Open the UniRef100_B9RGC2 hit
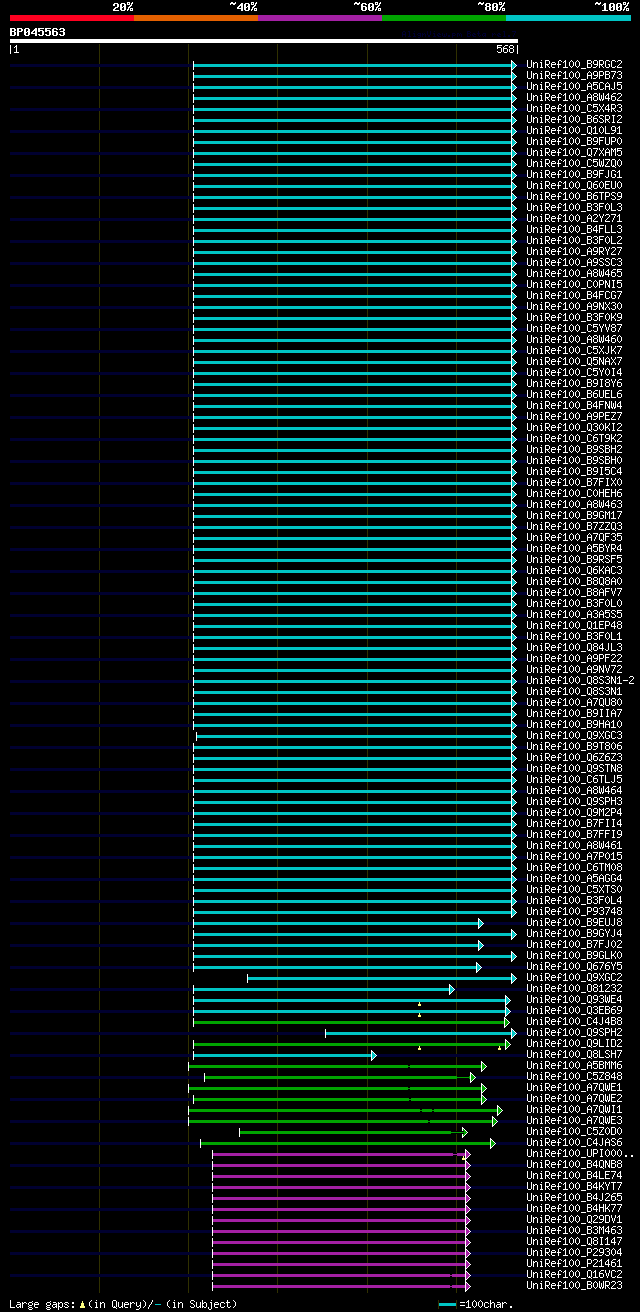This screenshot has width=640, height=1312. pos(574,64)
